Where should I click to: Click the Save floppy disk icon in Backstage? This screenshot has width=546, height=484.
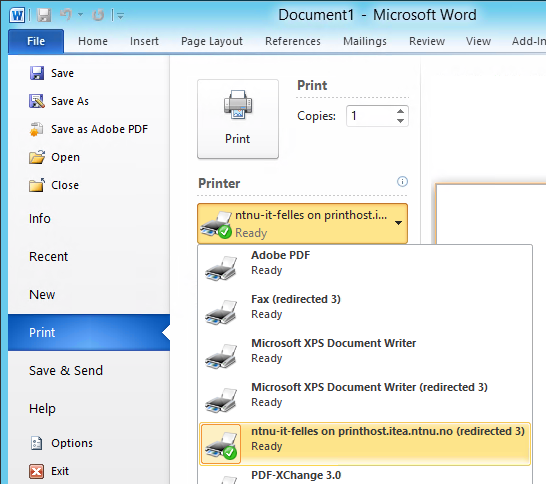tap(37, 73)
